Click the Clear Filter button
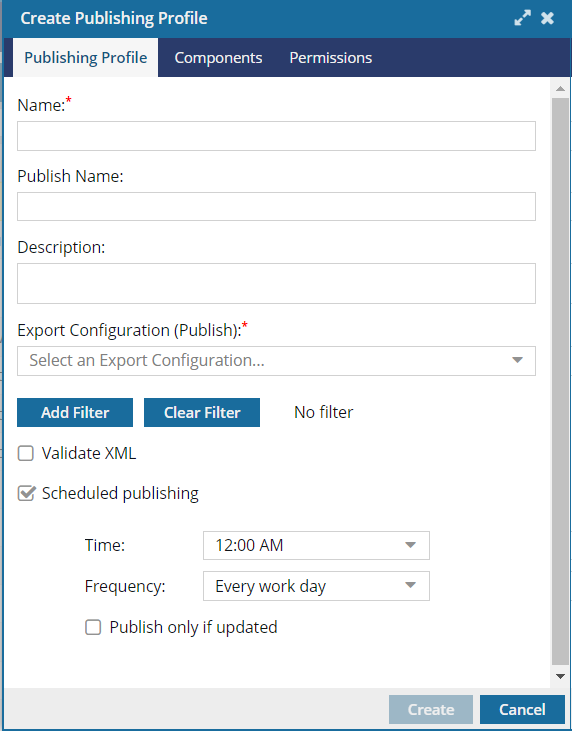Viewport: 572px width, 731px height. coord(202,413)
